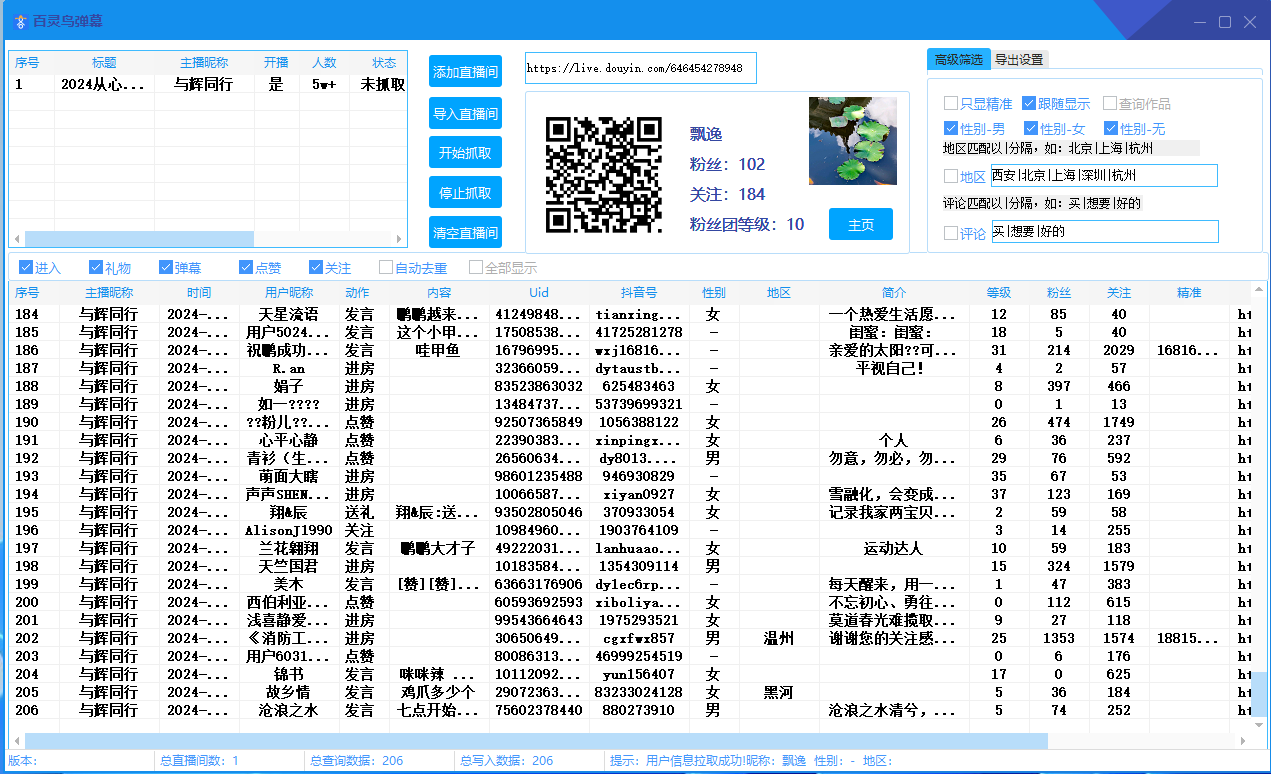1271x774 pixels.
Task: Click the 添加直播间 button
Action: tap(465, 72)
